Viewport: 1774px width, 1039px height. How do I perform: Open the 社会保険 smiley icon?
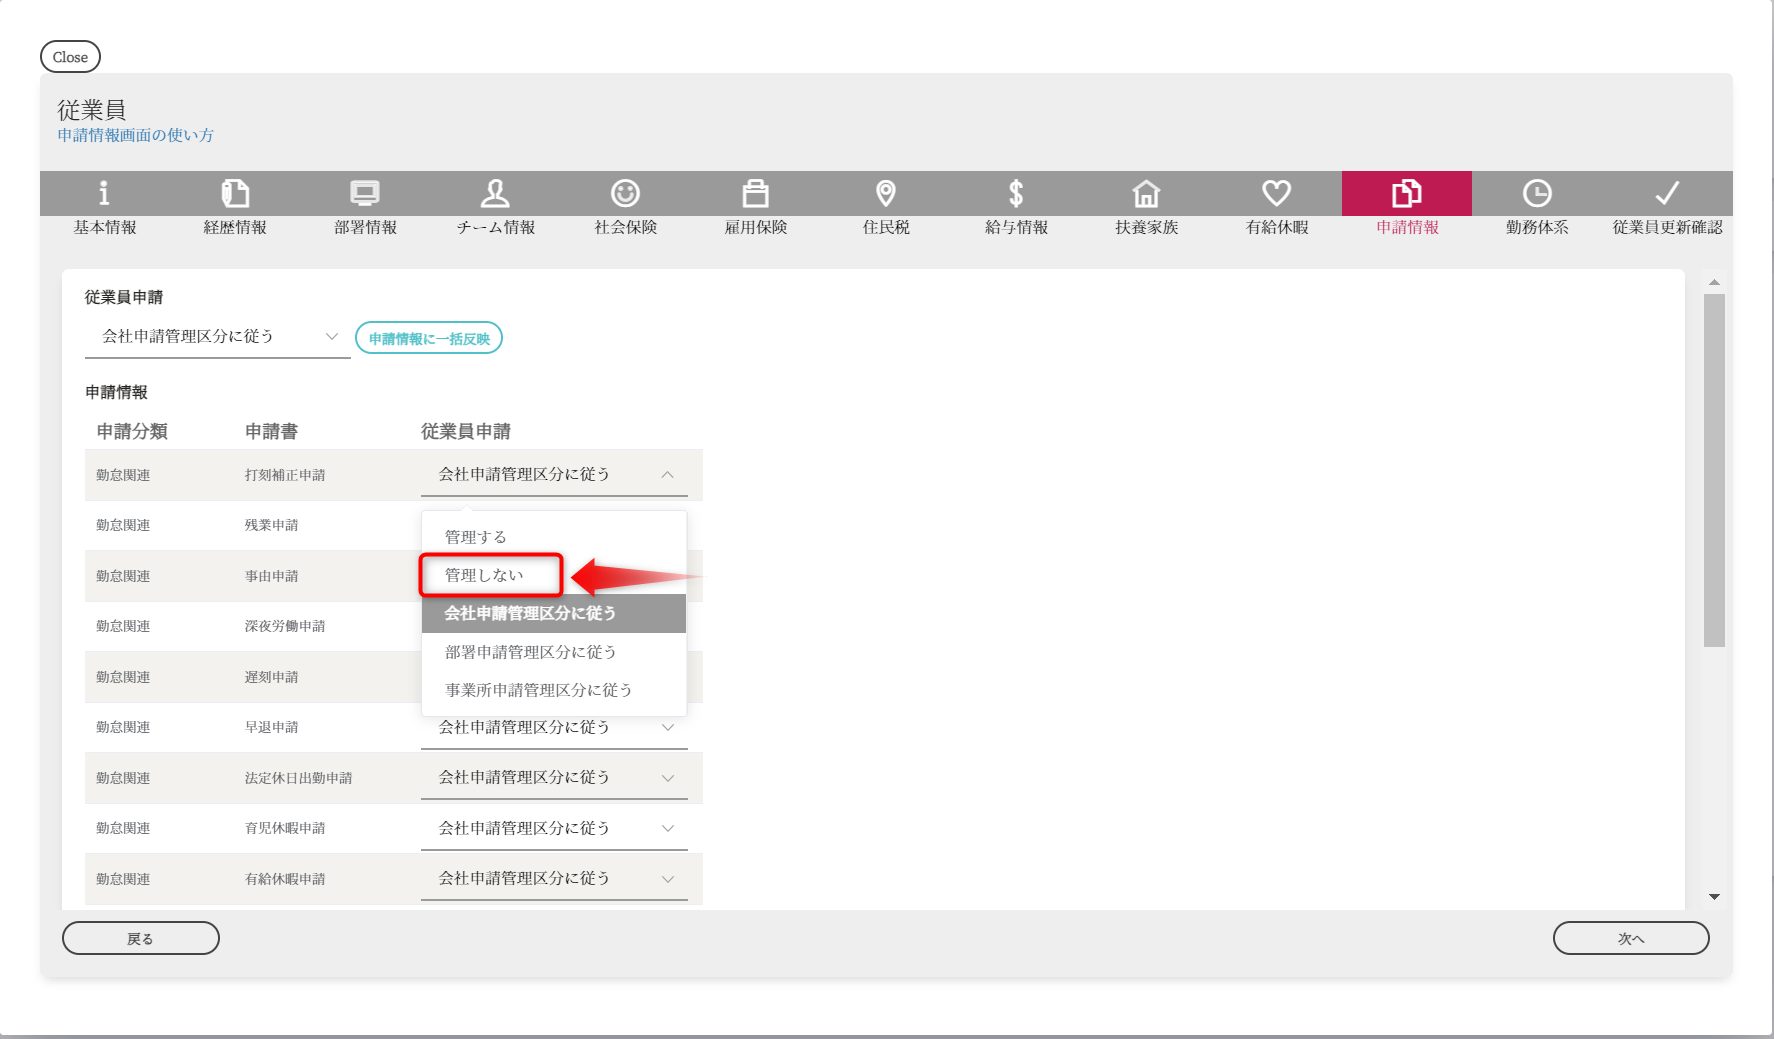coord(625,193)
